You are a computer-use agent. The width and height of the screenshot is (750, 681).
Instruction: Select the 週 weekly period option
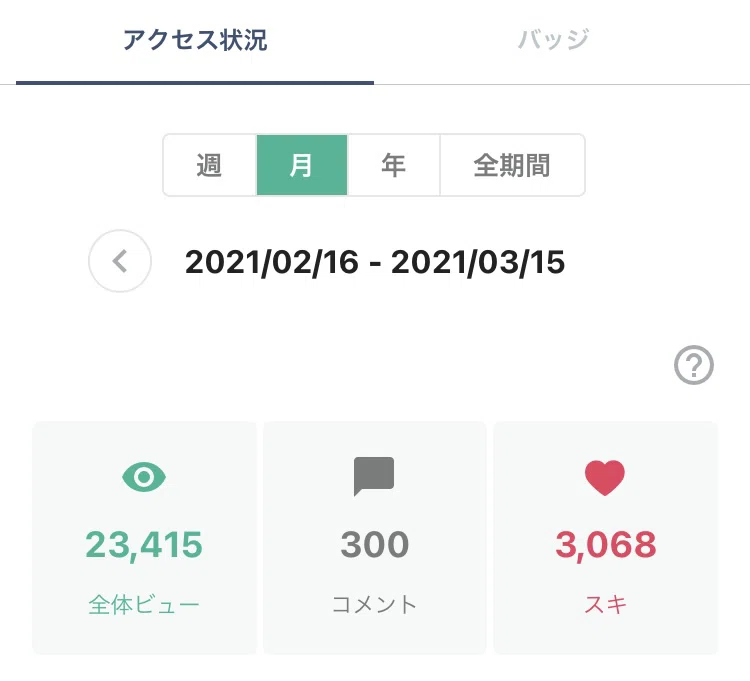210,165
